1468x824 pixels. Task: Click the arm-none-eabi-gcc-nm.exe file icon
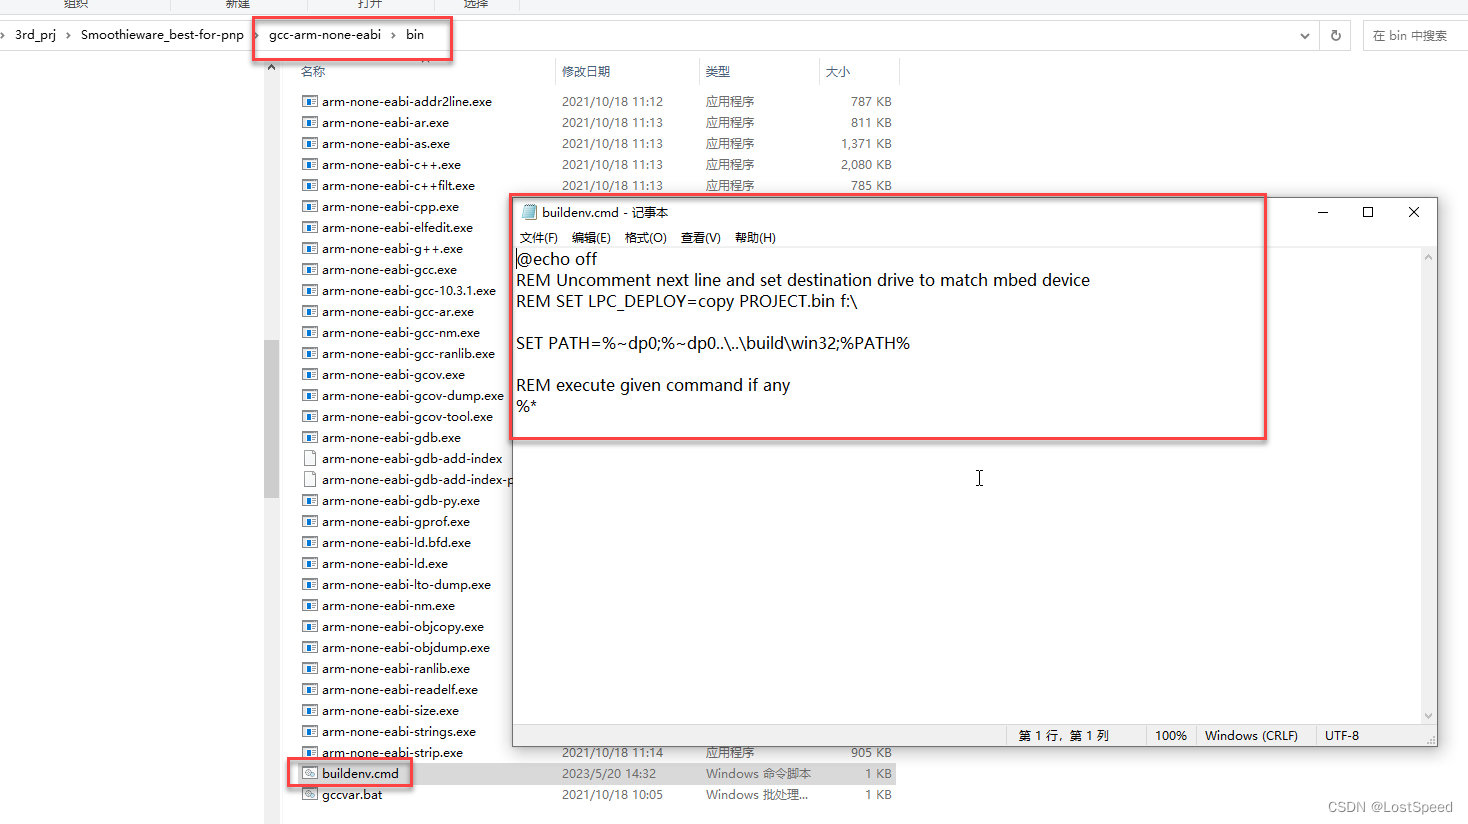[310, 332]
